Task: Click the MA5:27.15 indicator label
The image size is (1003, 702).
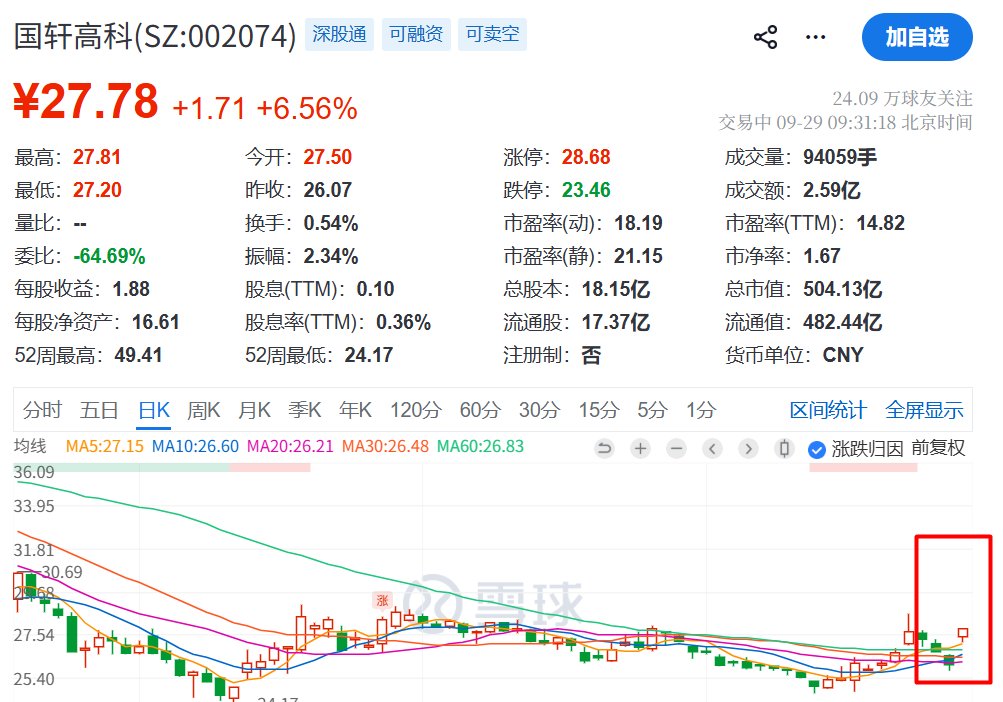Action: (105, 446)
